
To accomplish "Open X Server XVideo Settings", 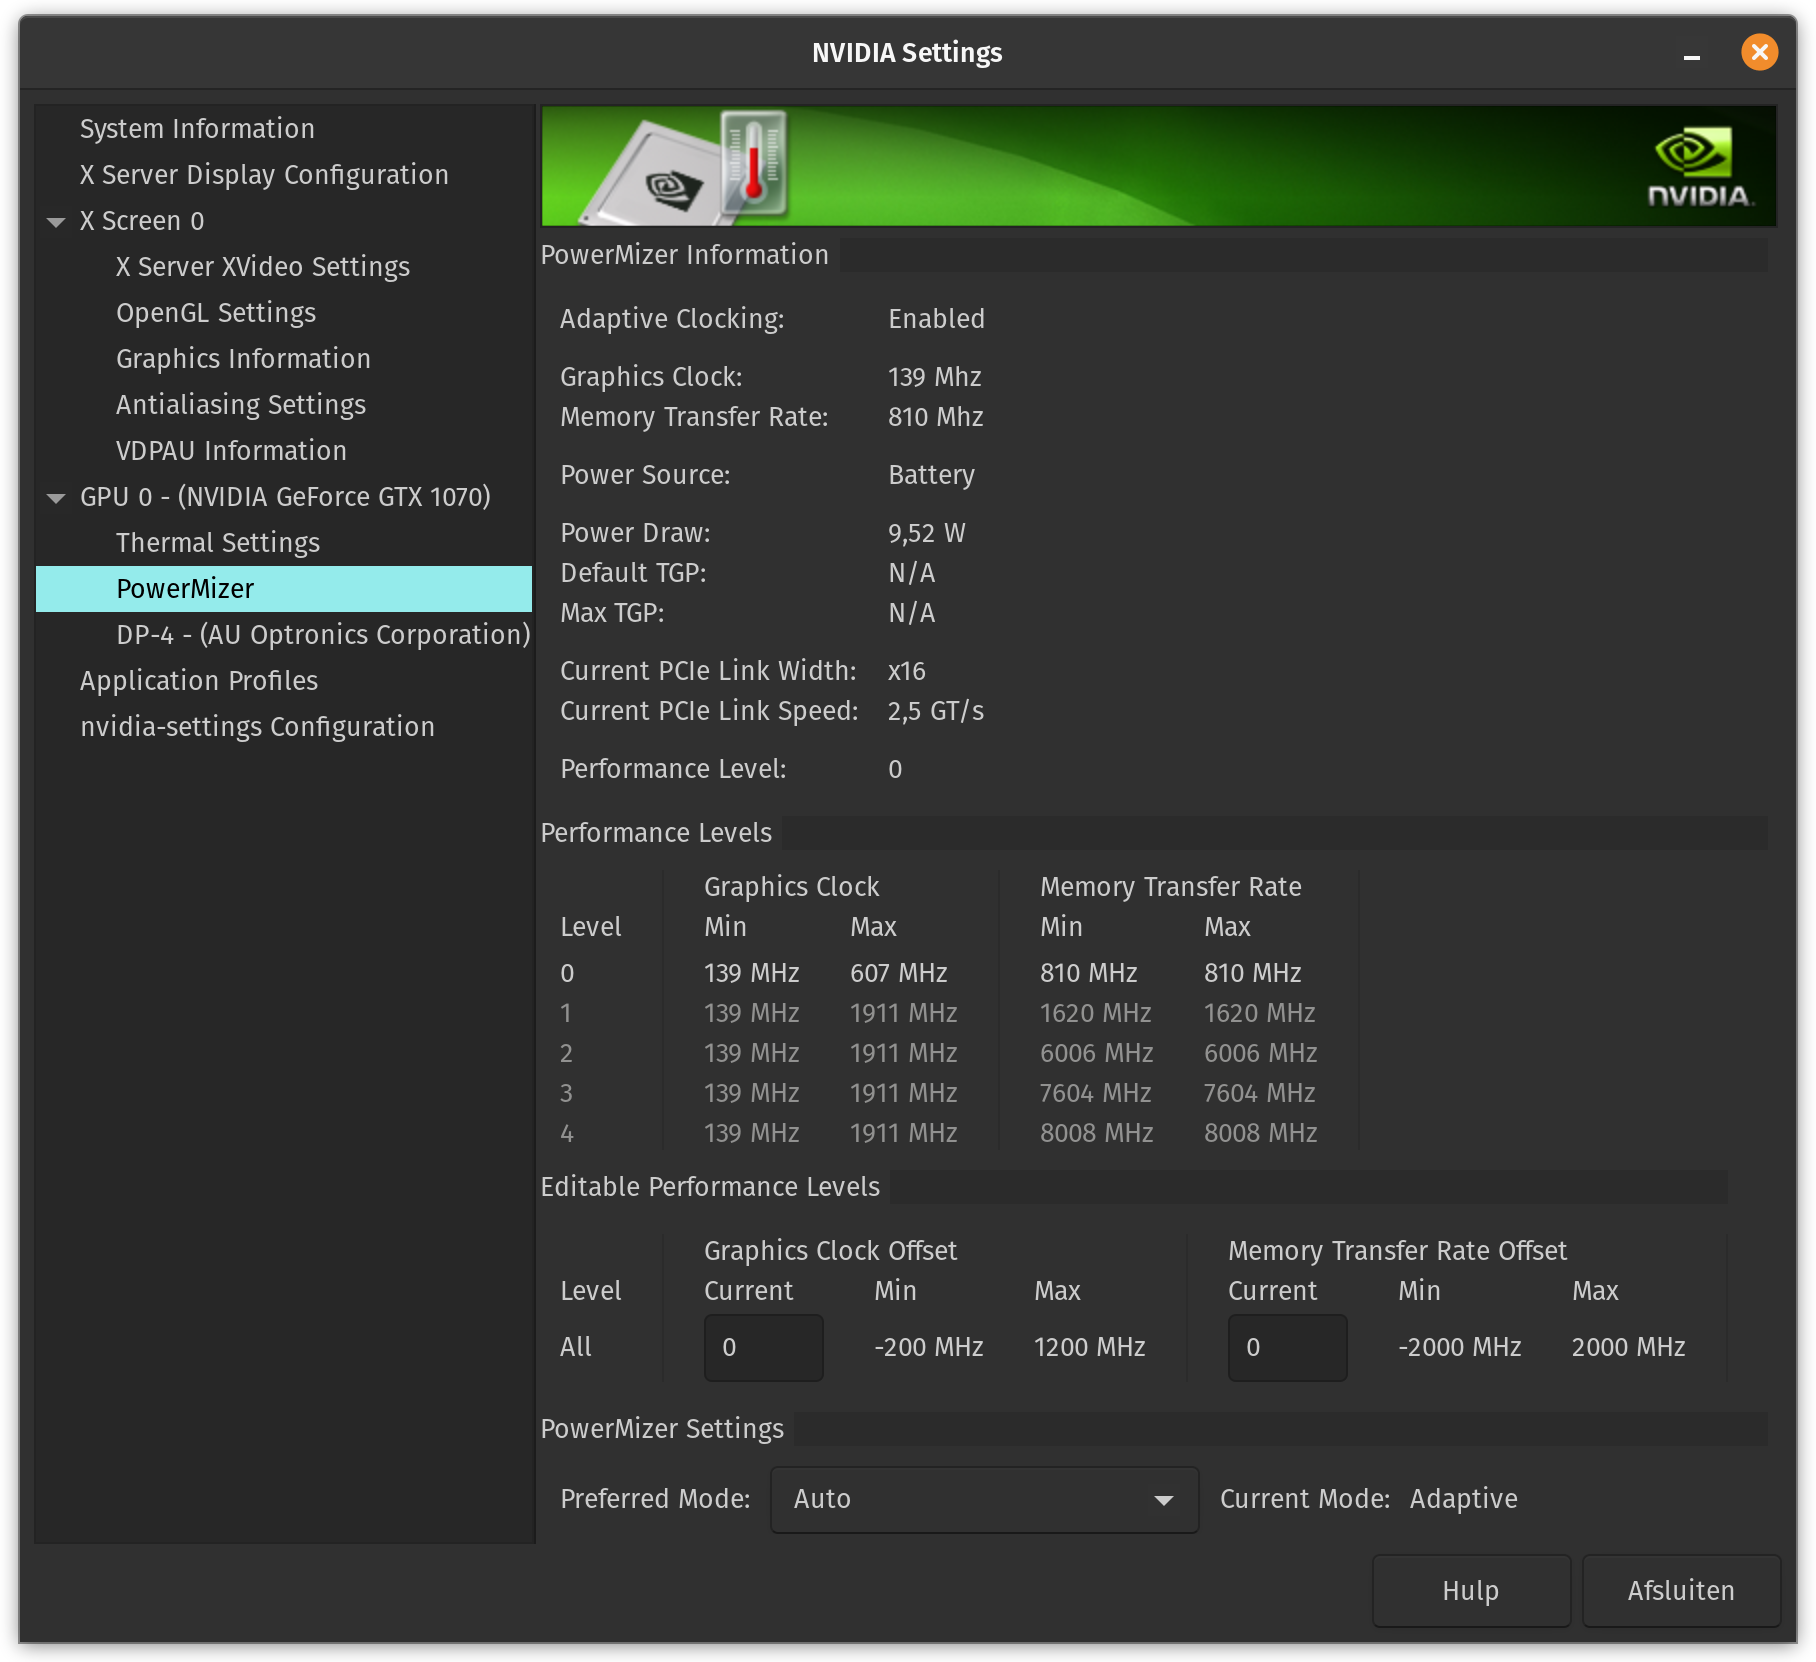I will pos(263,267).
